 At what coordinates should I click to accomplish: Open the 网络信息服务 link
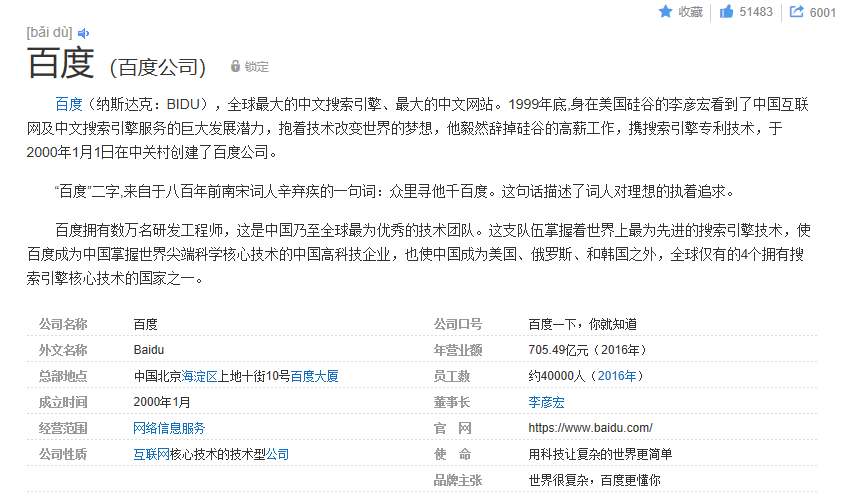click(x=169, y=428)
